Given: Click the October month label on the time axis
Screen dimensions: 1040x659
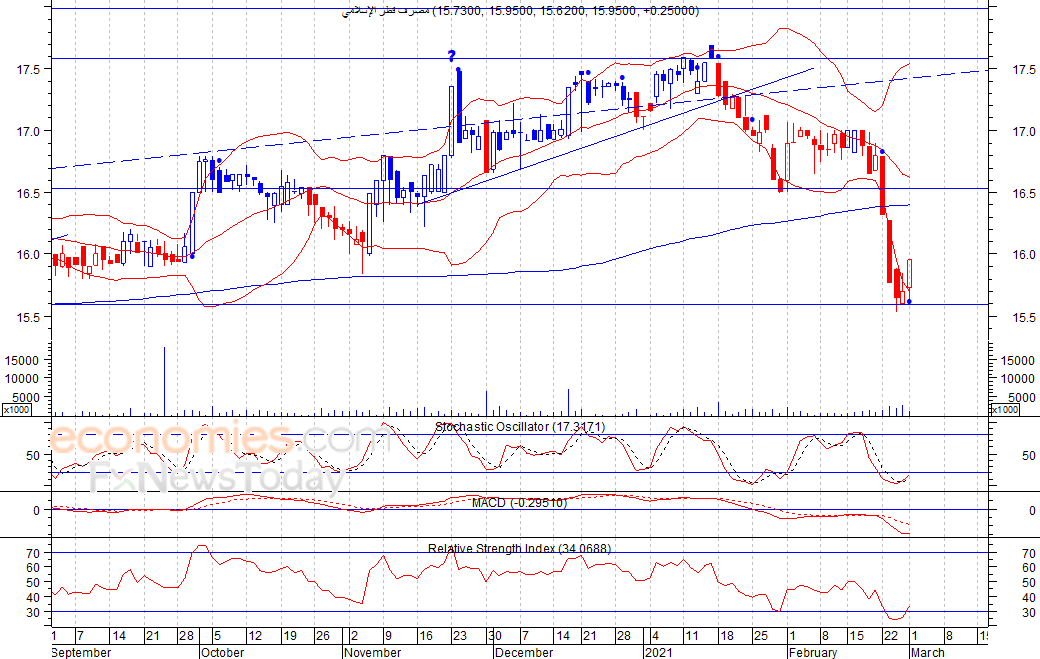Looking at the screenshot, I should coord(222,652).
